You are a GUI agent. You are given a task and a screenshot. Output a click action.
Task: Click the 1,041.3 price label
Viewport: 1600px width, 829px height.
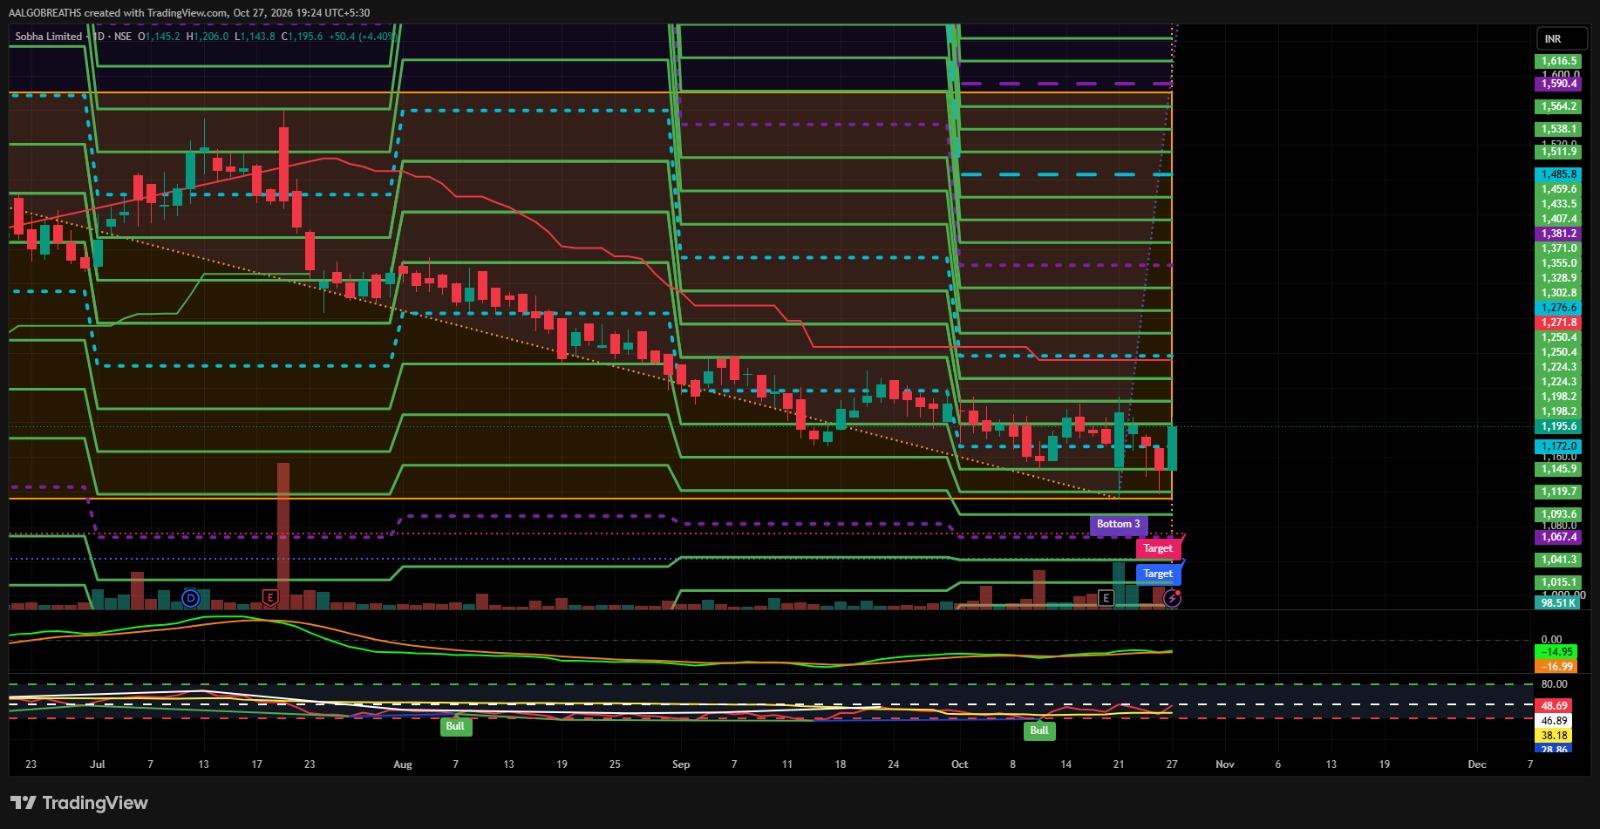(x=1558, y=560)
